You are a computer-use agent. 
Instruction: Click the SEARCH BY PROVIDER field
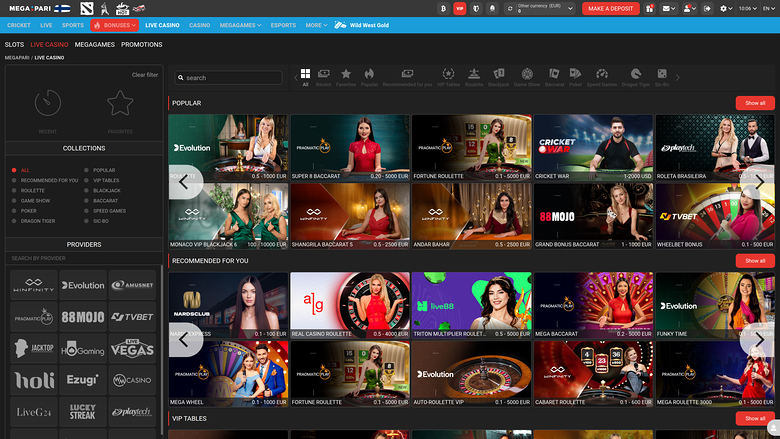(84, 258)
